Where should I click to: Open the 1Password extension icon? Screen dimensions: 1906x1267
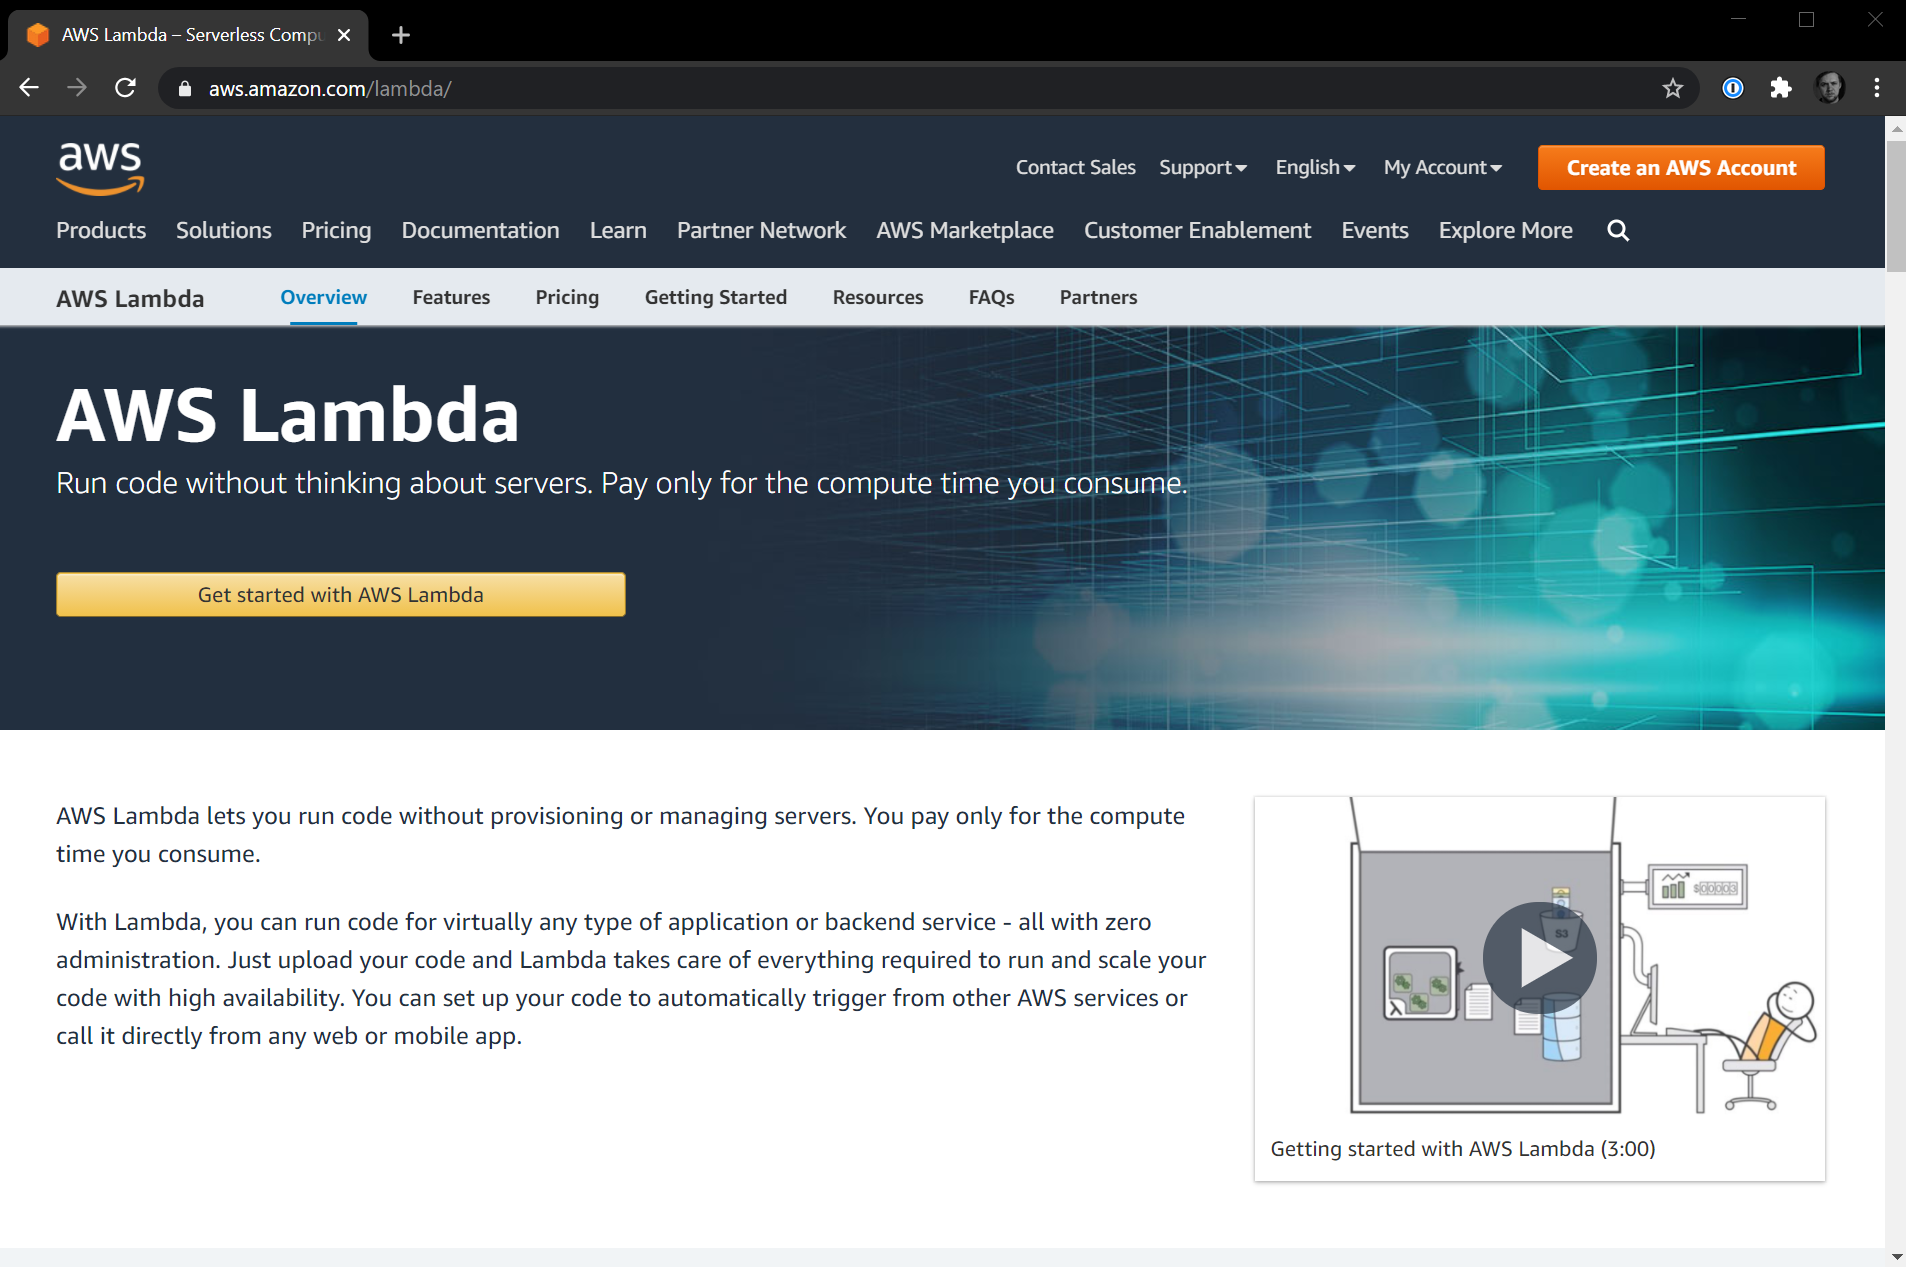click(1732, 88)
